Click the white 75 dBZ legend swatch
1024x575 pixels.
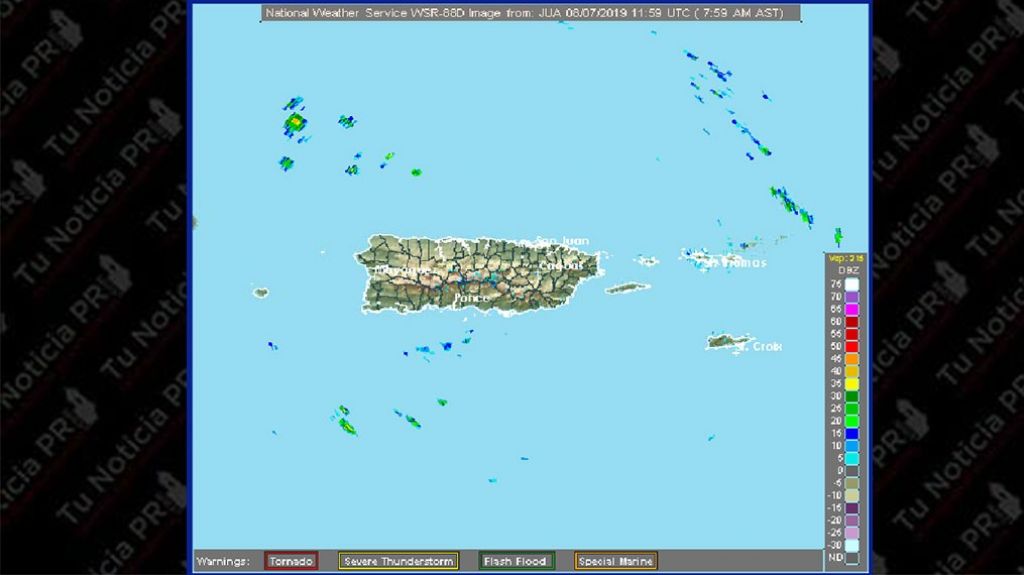pyautogui.click(x=852, y=284)
